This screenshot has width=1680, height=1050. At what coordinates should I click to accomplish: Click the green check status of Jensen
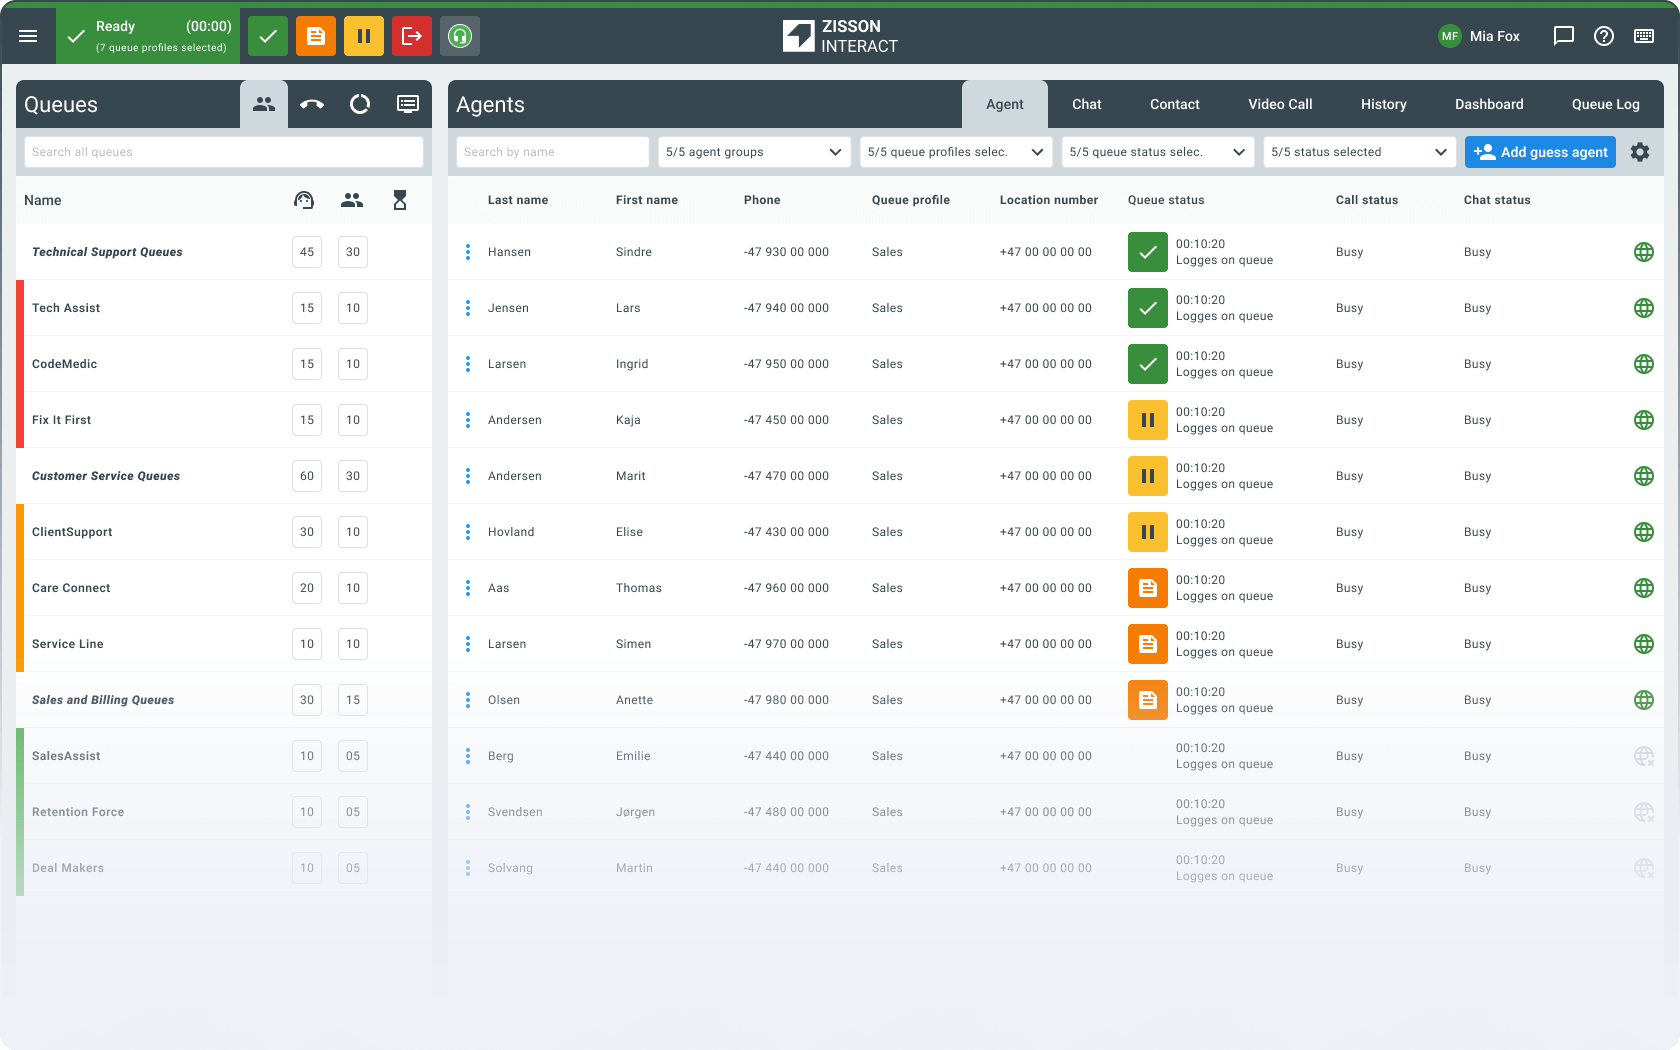pyautogui.click(x=1148, y=308)
